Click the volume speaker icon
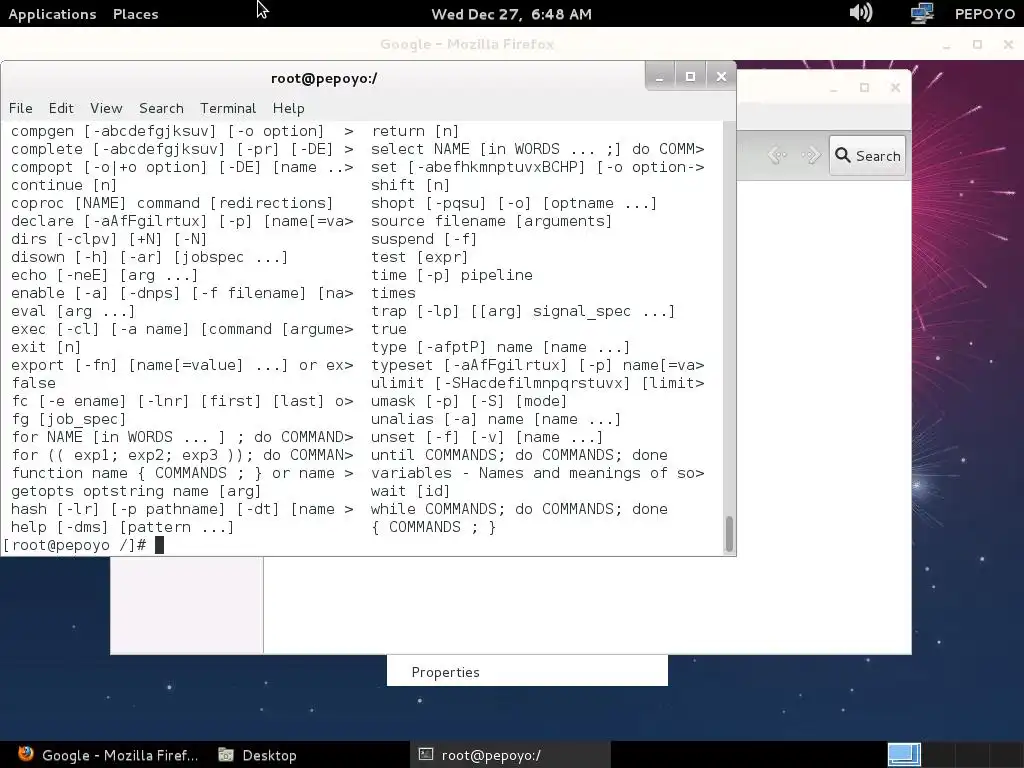The width and height of the screenshot is (1024, 768). (861, 13)
